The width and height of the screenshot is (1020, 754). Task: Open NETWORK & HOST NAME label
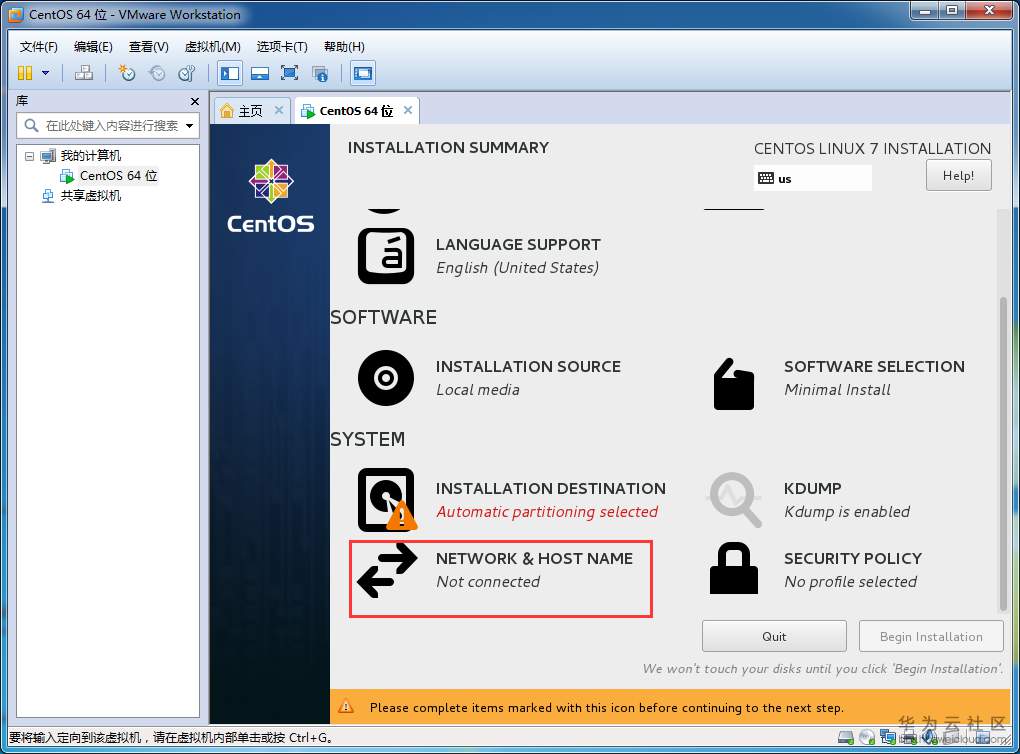(x=534, y=558)
